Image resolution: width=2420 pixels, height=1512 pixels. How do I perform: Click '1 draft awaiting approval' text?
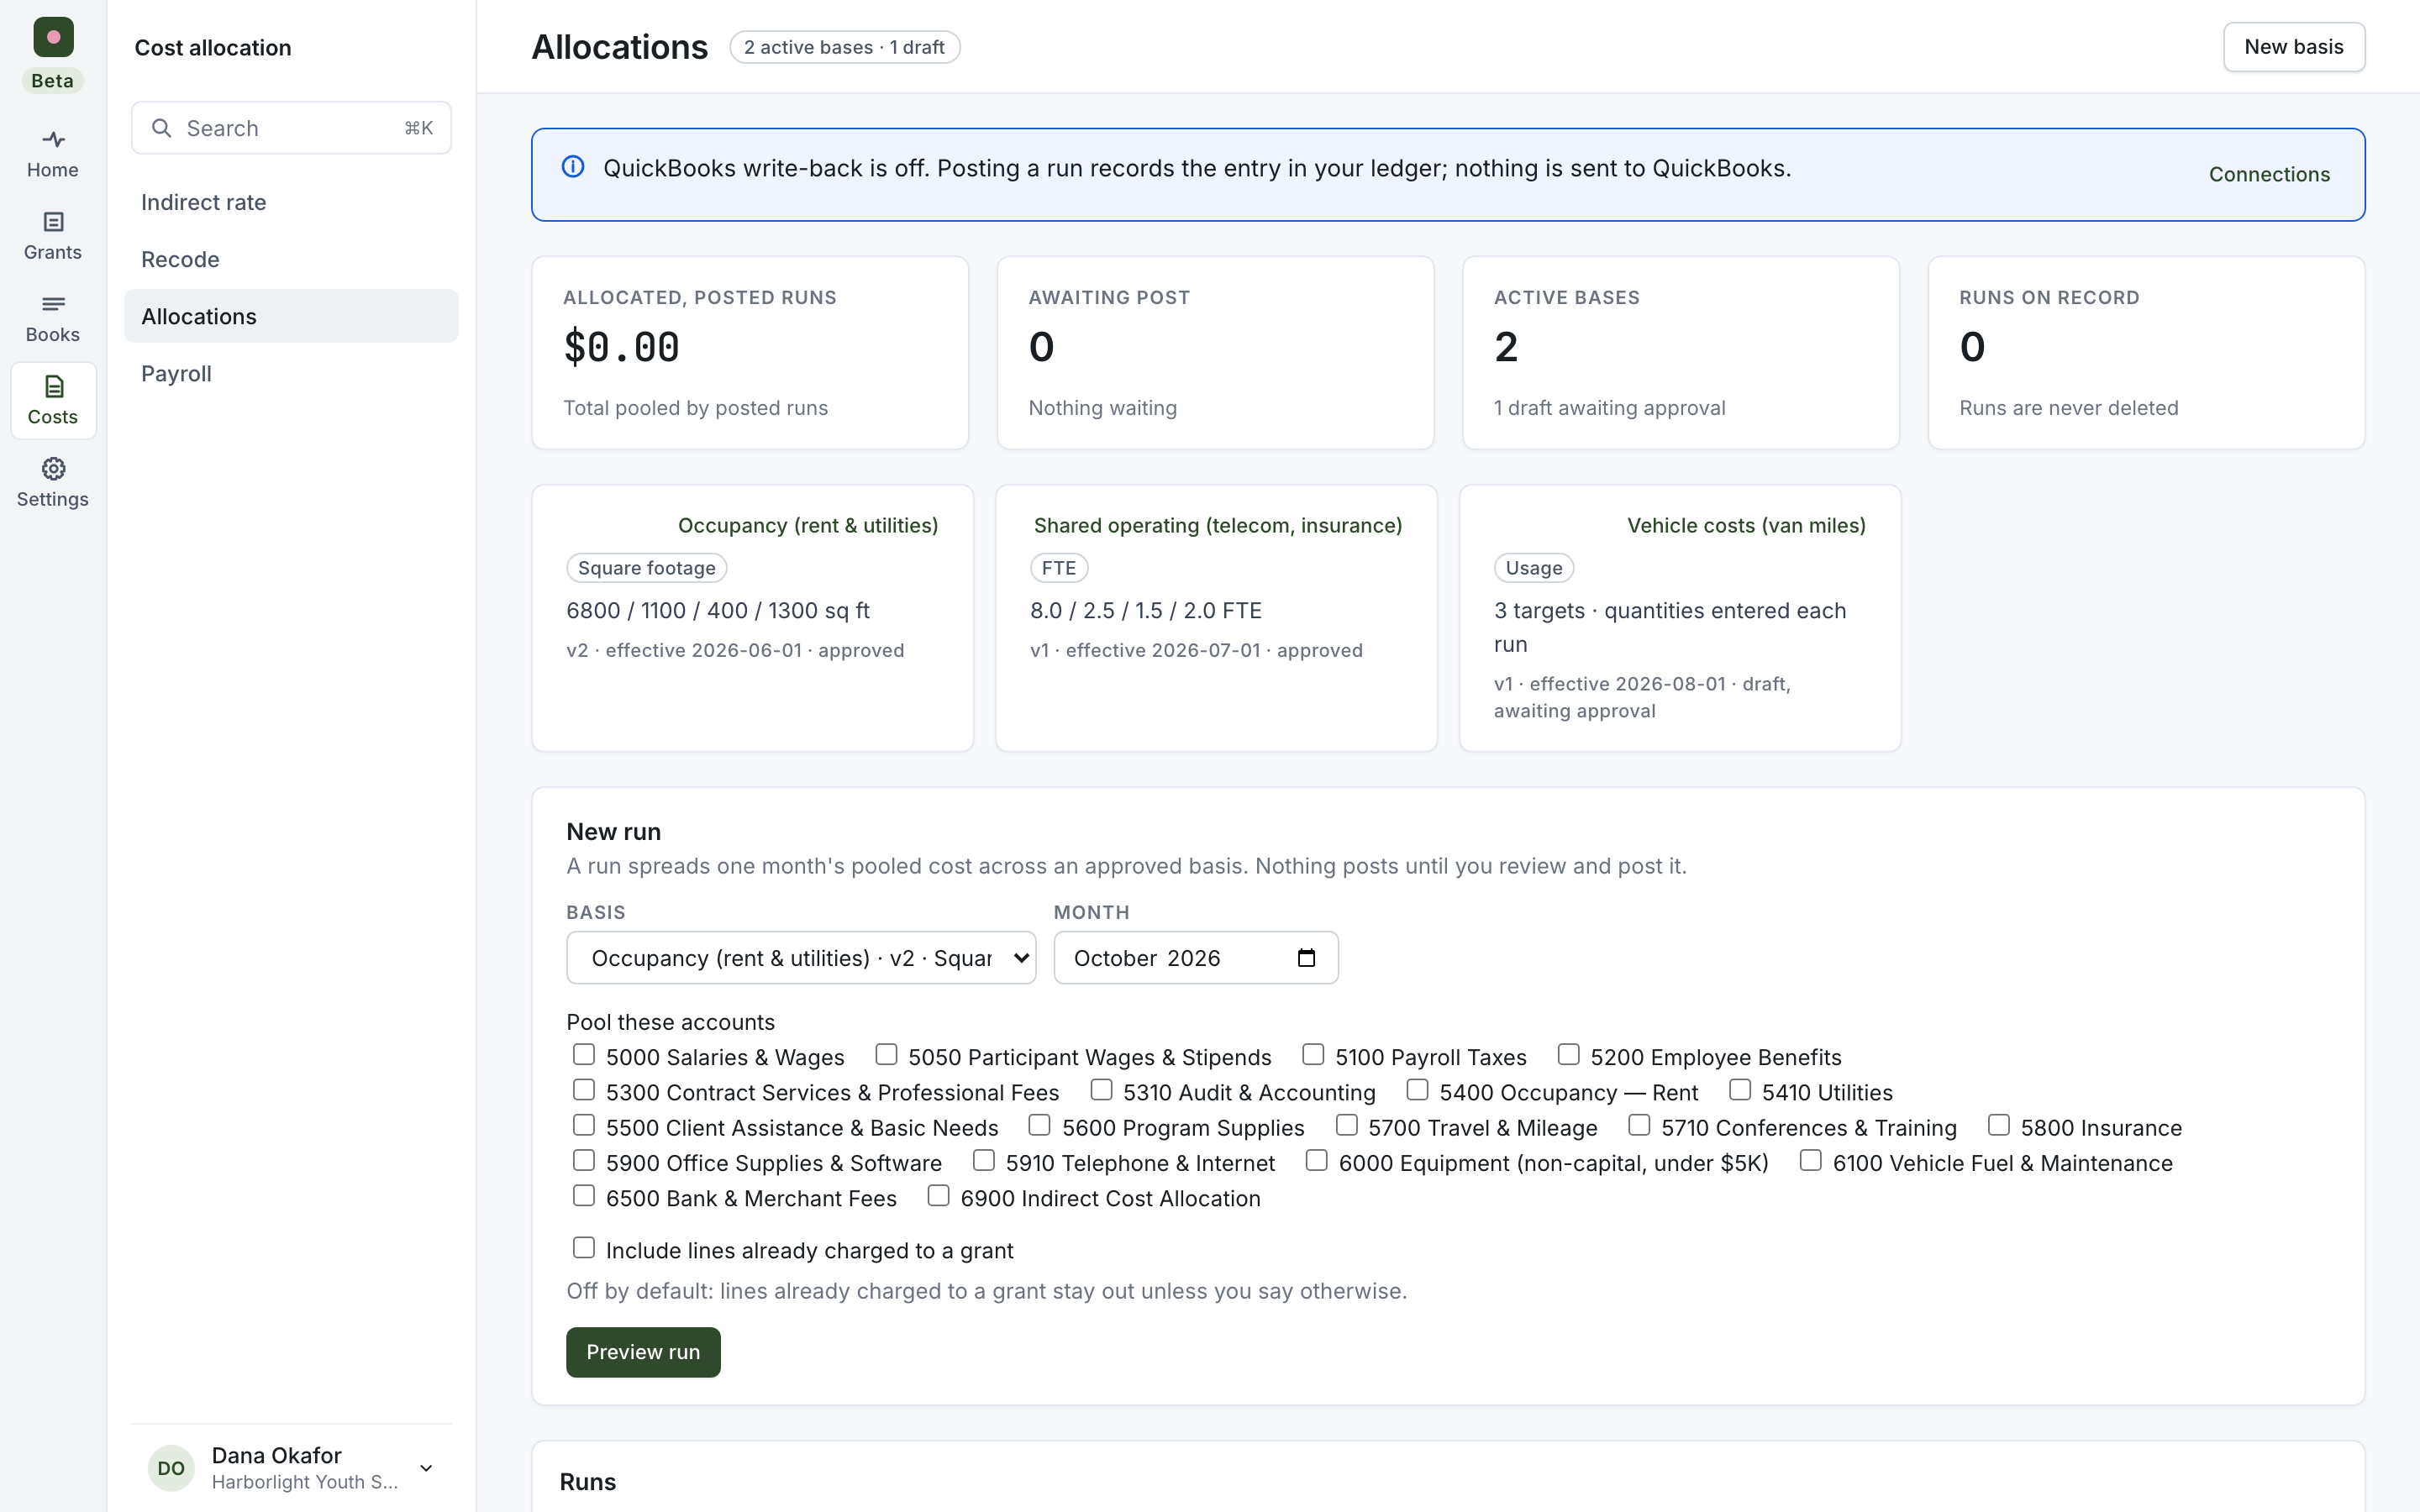(x=1609, y=408)
